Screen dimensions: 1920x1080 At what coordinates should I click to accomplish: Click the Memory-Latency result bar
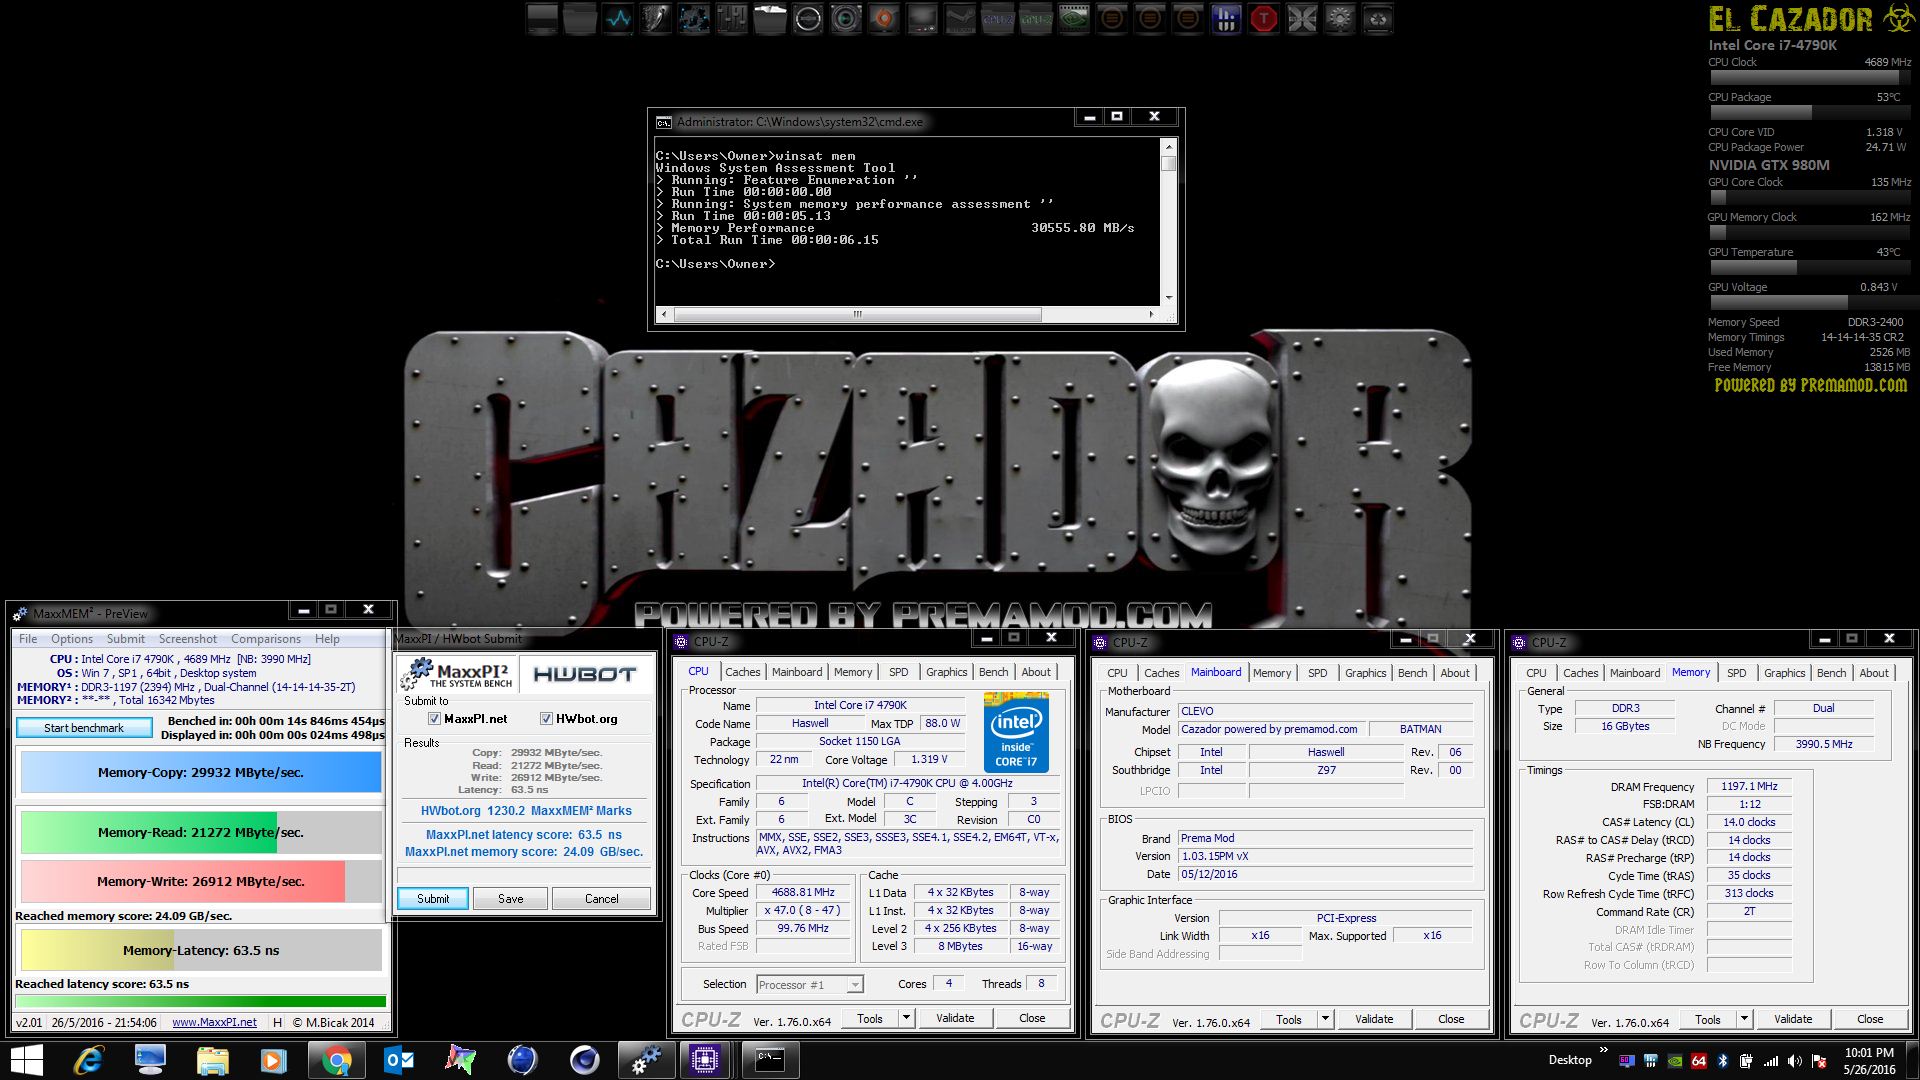(x=201, y=950)
